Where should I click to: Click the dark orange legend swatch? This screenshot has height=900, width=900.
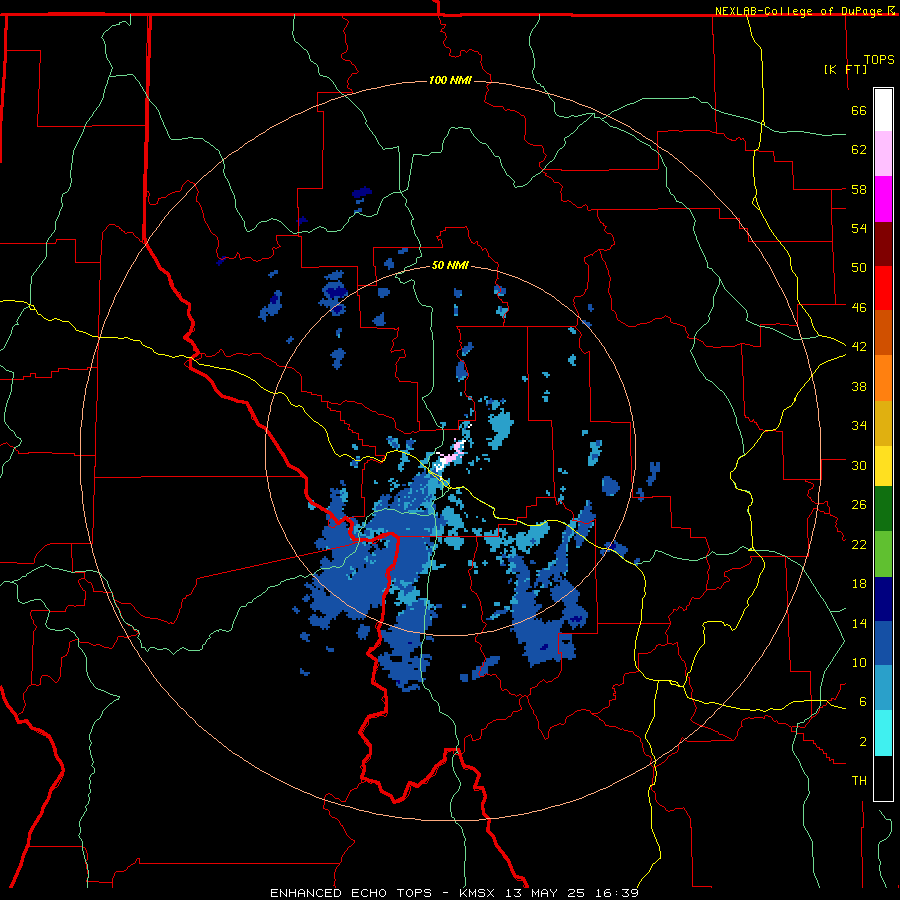[883, 333]
